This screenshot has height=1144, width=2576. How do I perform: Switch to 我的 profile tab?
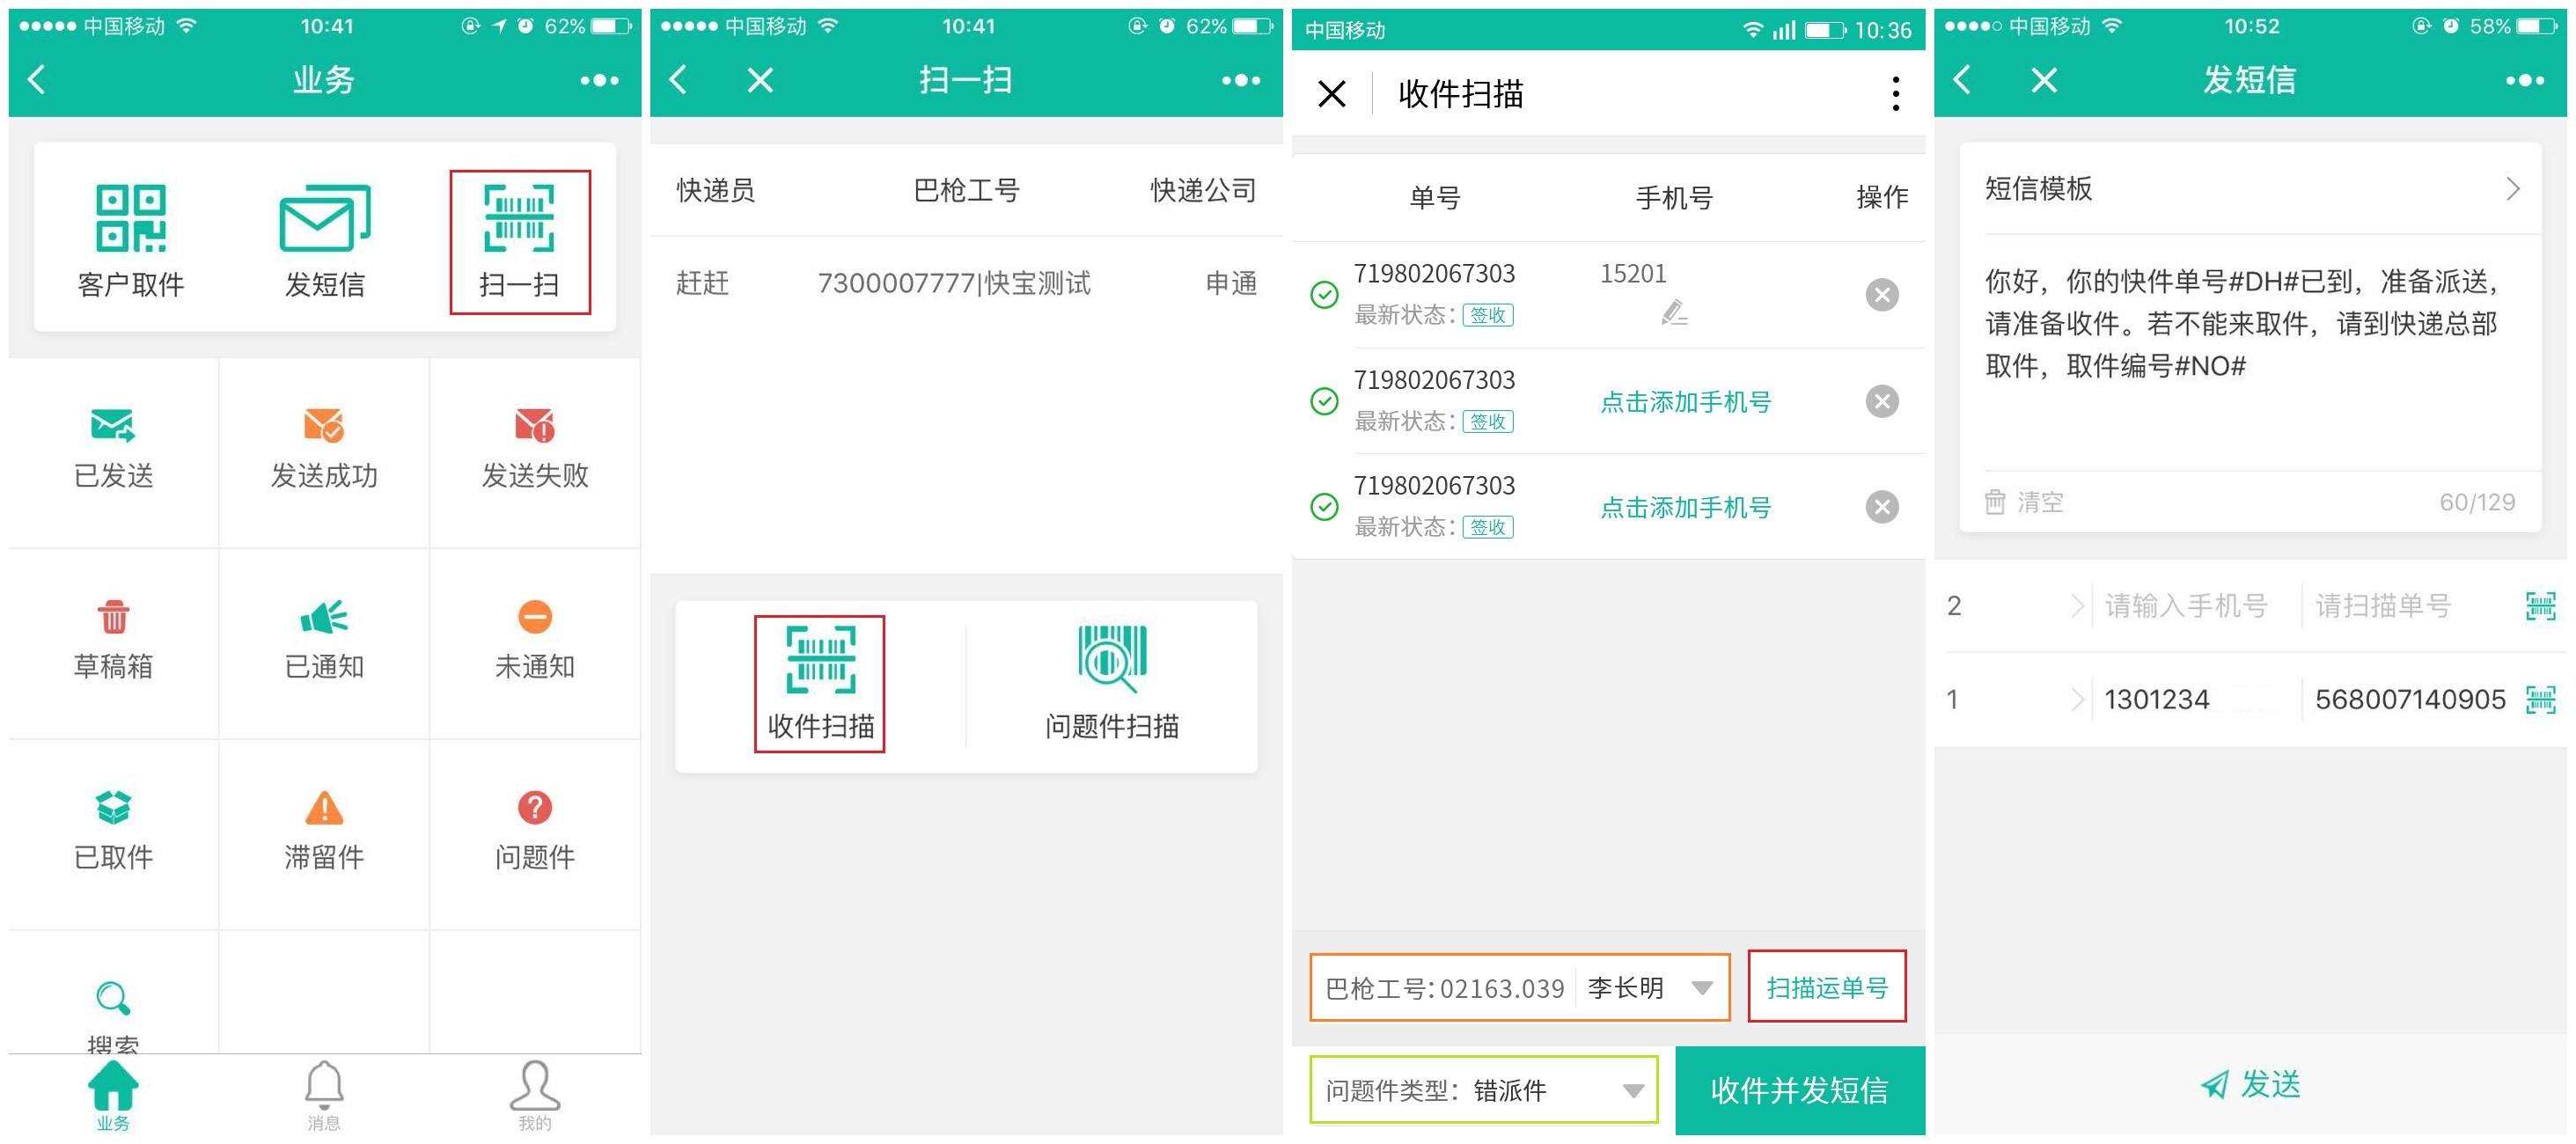pos(535,1096)
